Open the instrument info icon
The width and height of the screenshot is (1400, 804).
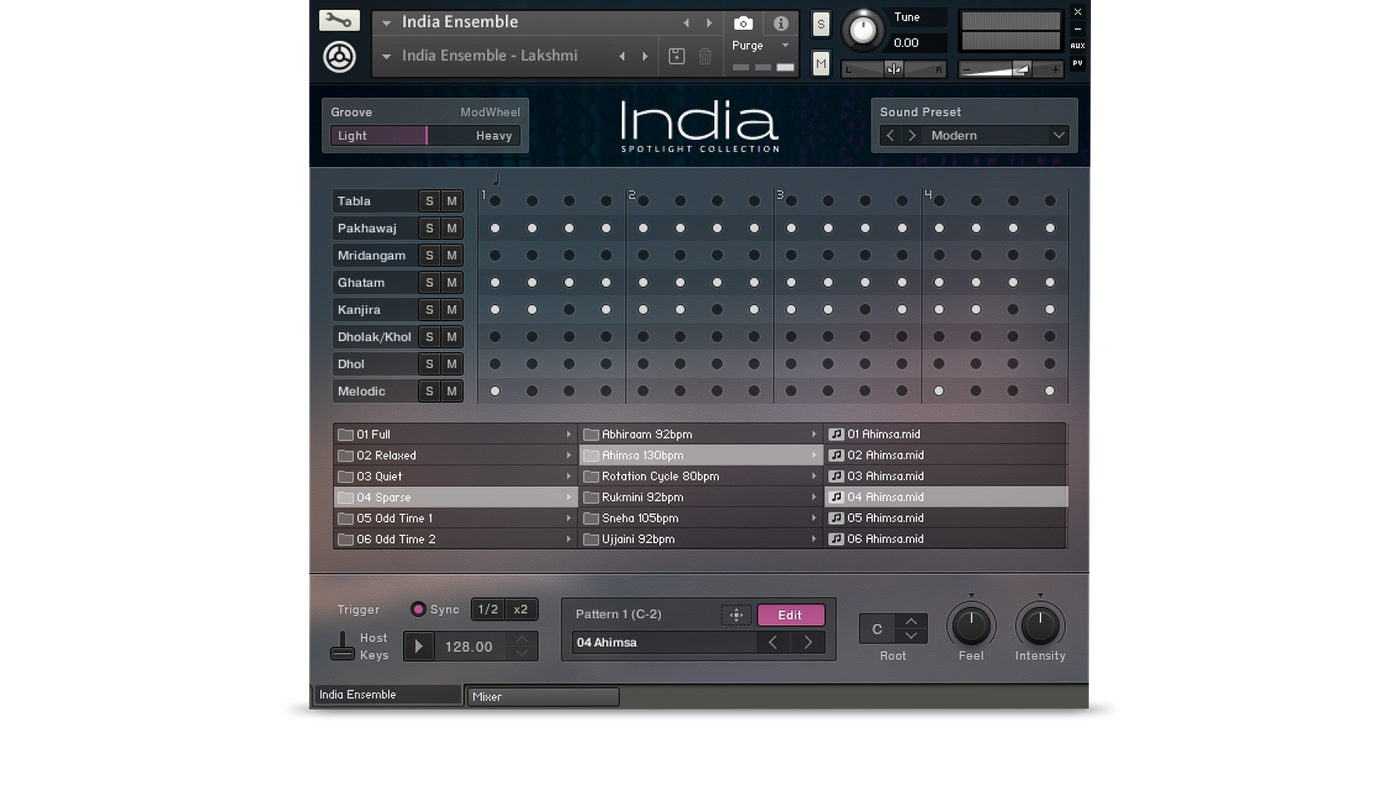click(x=781, y=23)
